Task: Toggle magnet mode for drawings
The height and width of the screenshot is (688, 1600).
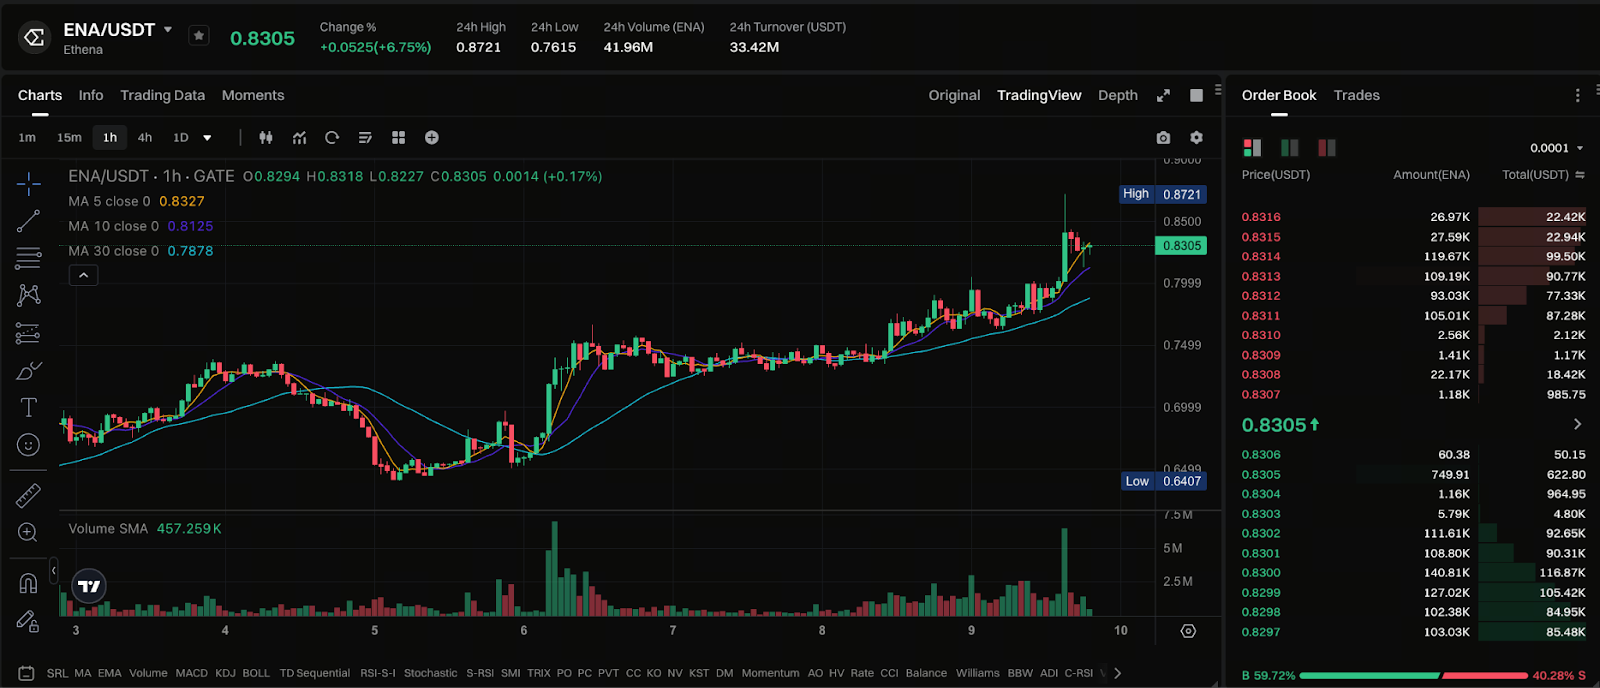Action: (28, 583)
